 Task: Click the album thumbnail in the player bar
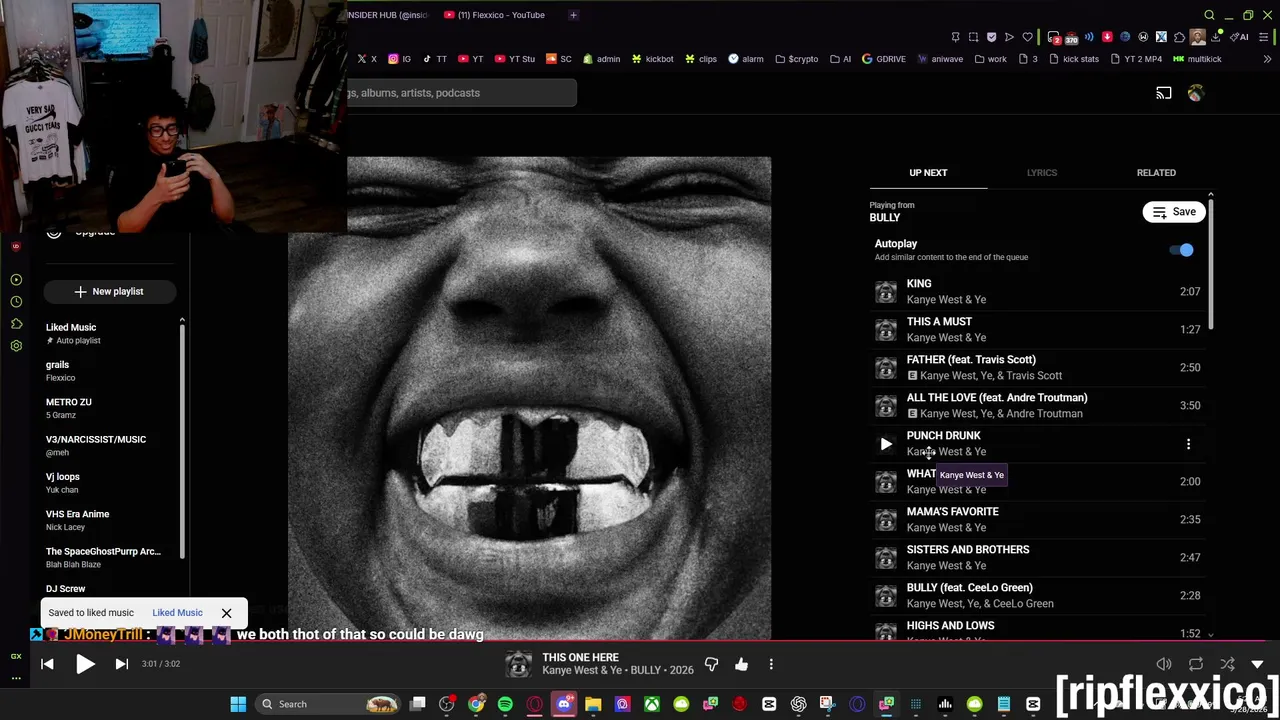click(518, 664)
